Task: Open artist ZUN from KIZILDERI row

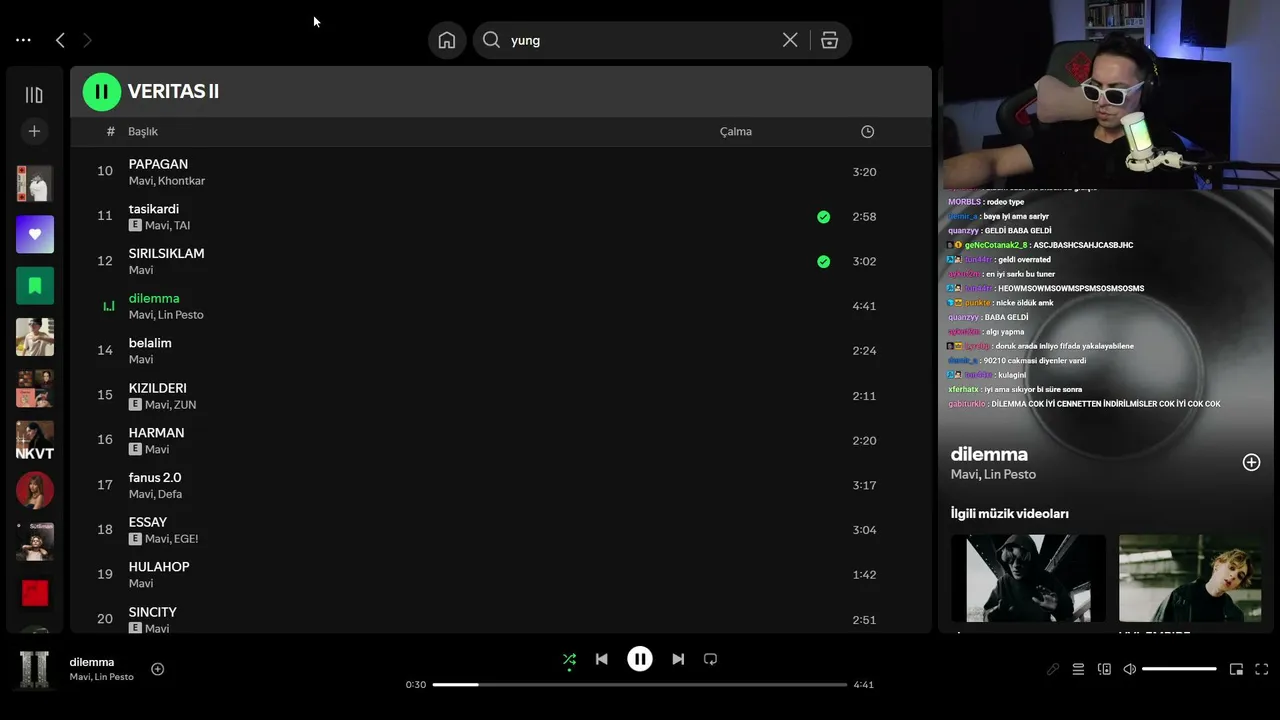Action: [x=184, y=405]
